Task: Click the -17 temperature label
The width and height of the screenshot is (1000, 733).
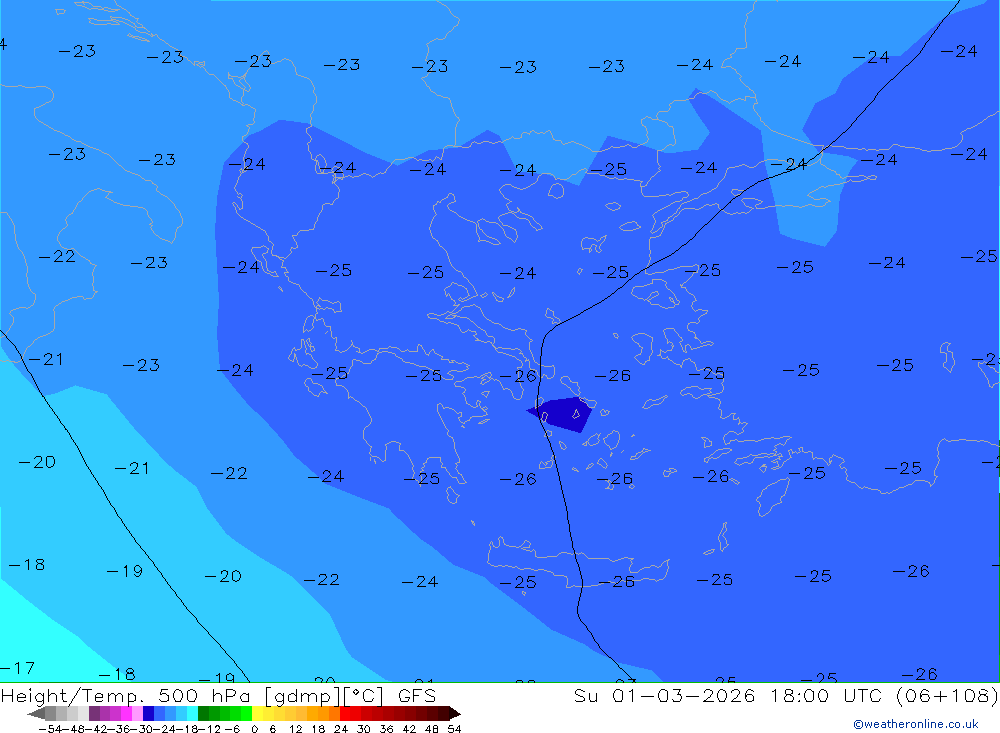Action: tap(17, 668)
